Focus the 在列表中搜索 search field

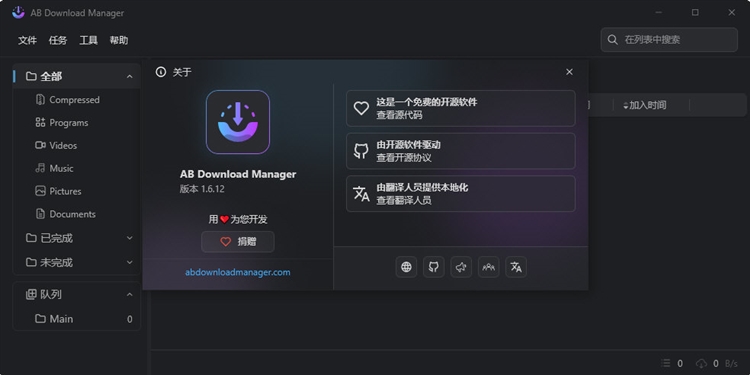(669, 40)
